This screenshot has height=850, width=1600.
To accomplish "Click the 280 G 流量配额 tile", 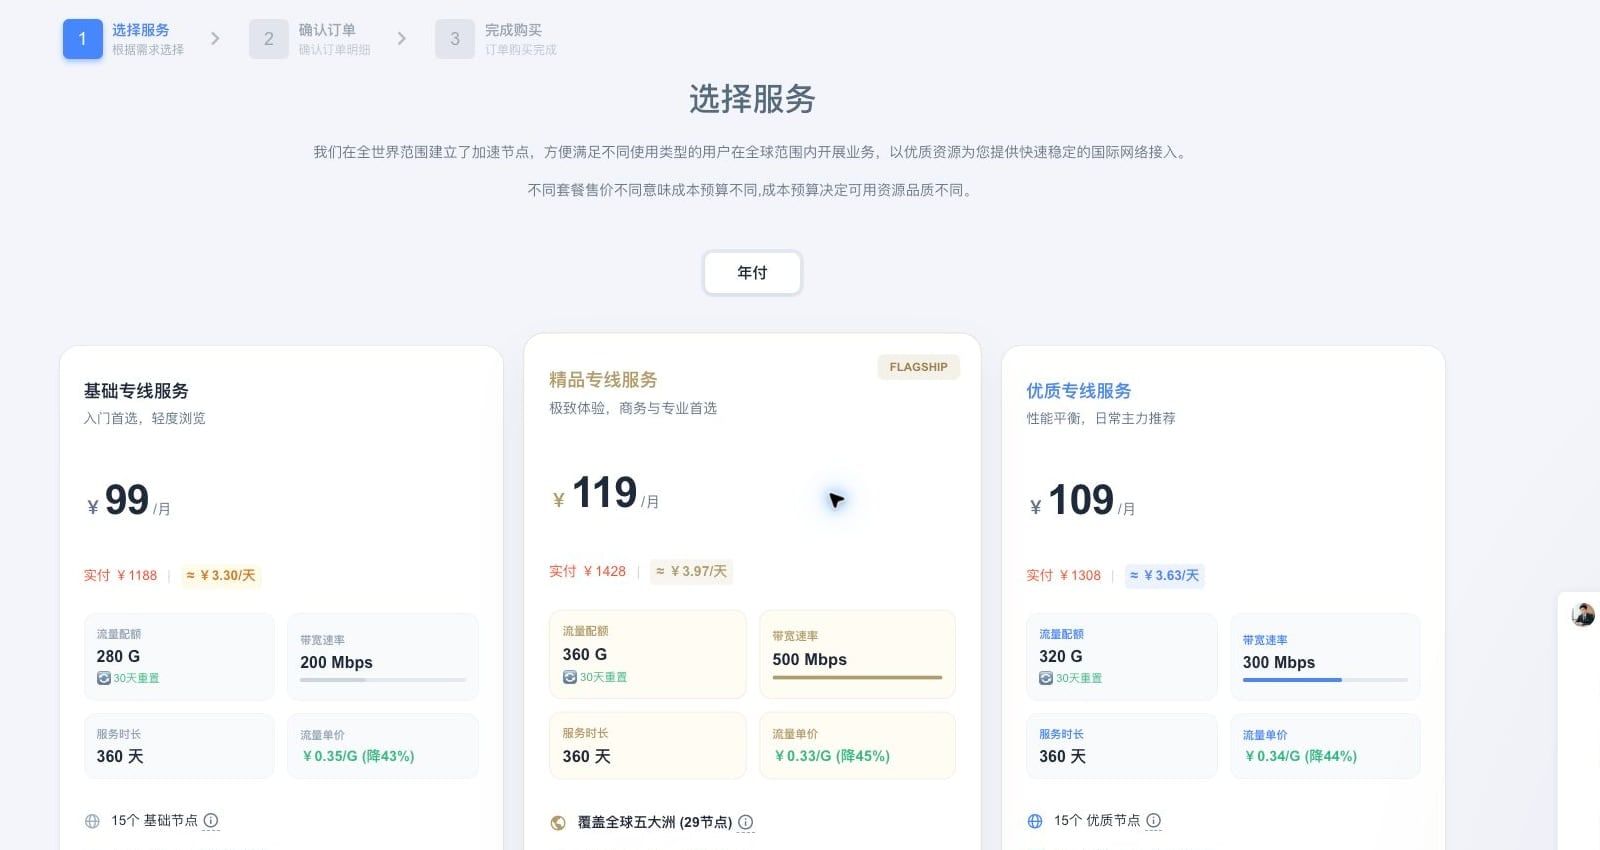I will tap(179, 656).
